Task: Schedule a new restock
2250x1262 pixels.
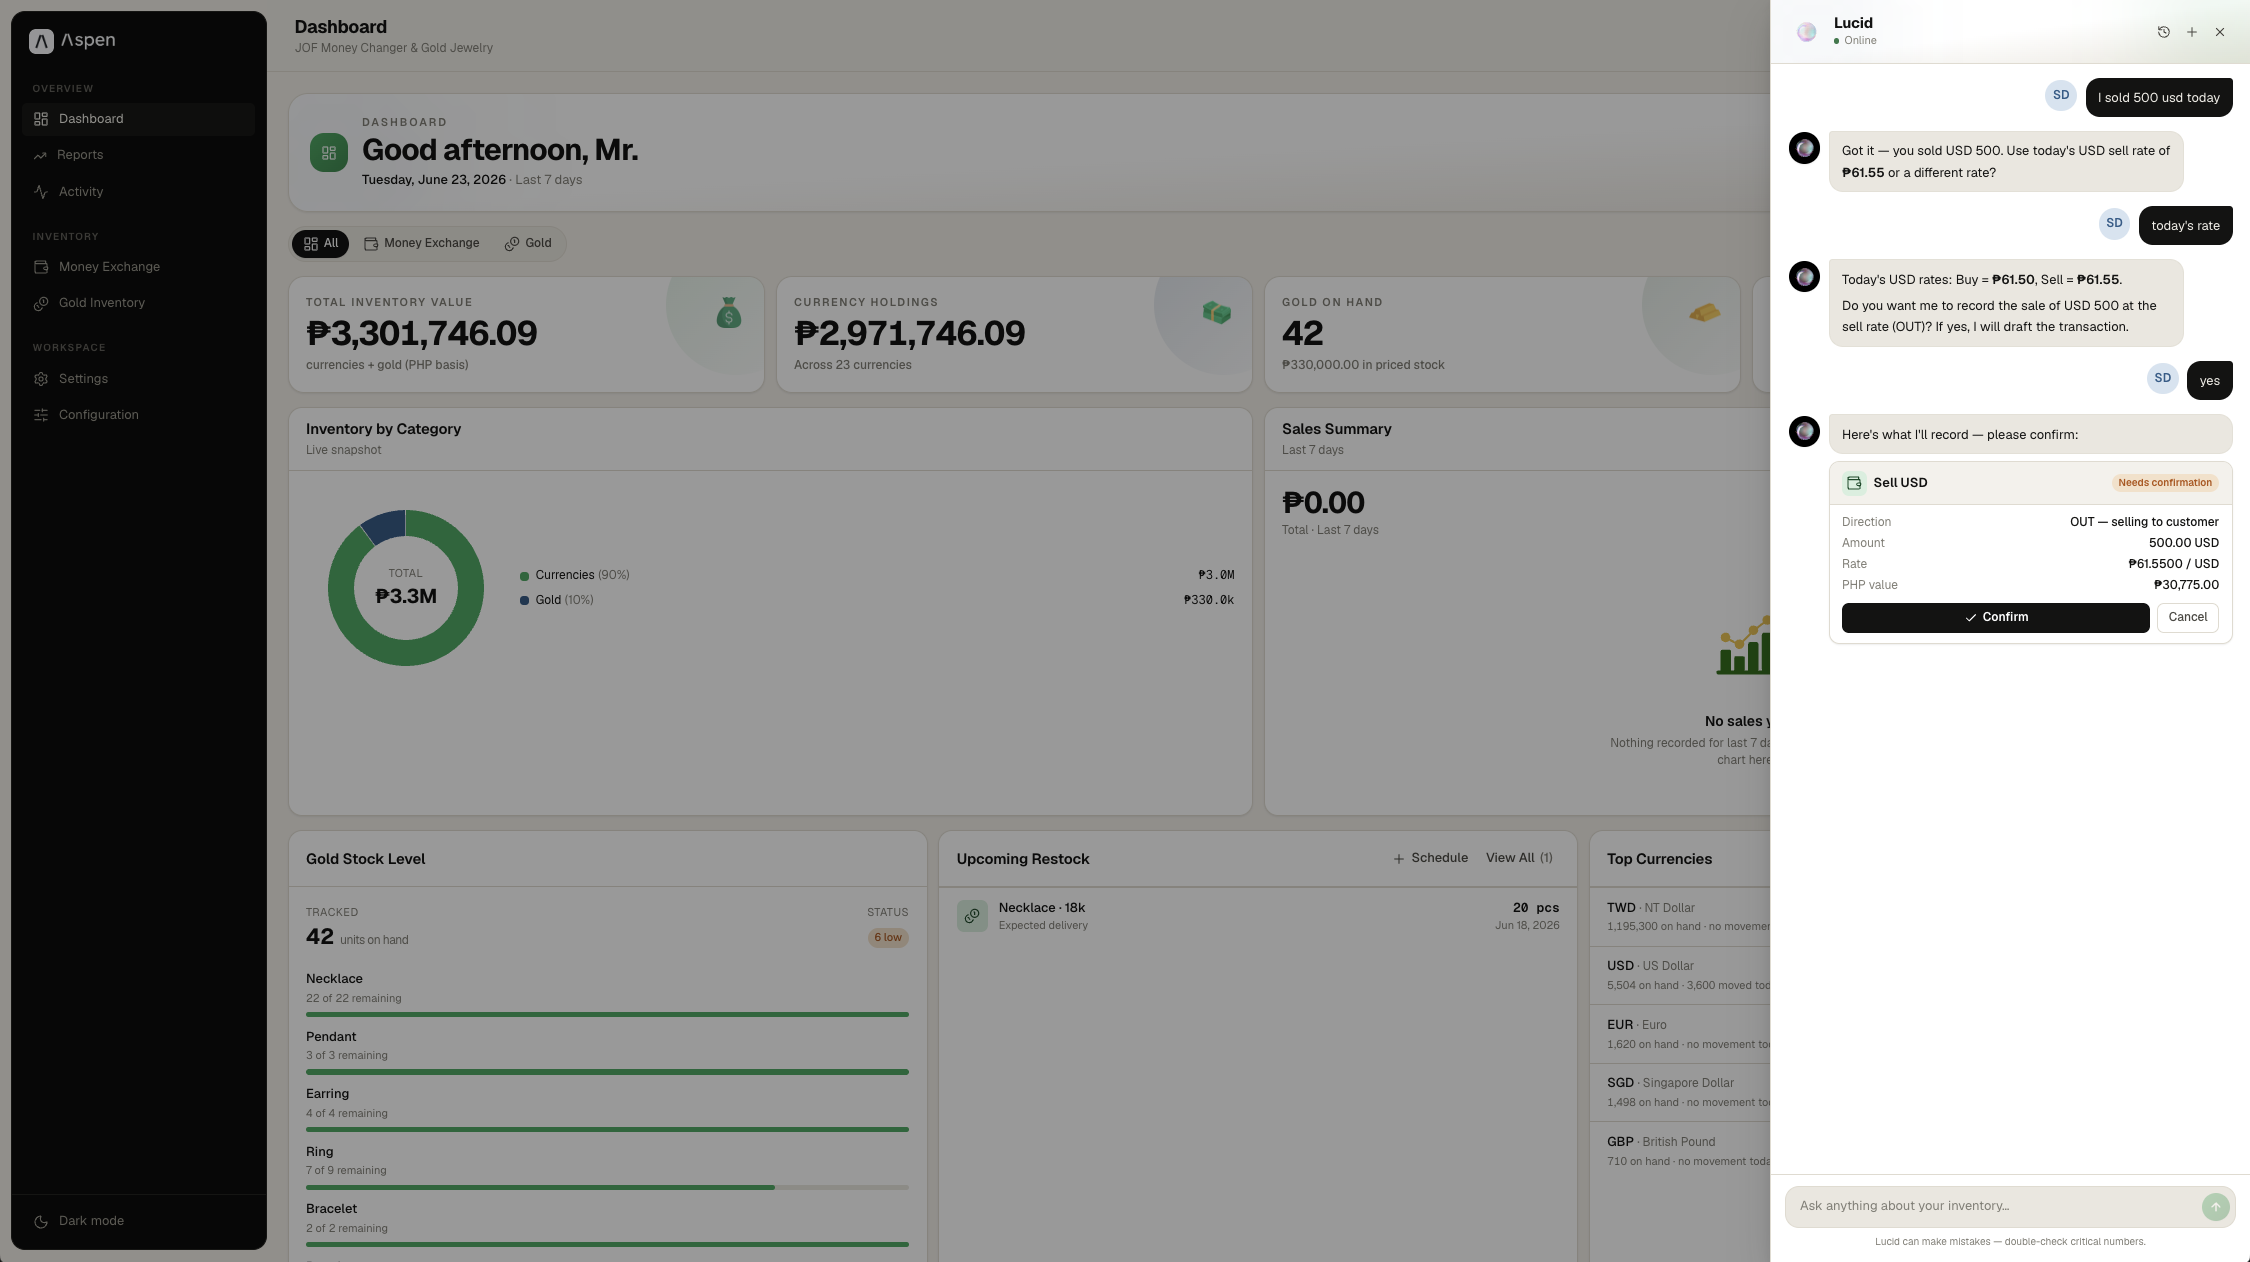Action: (x=1431, y=859)
